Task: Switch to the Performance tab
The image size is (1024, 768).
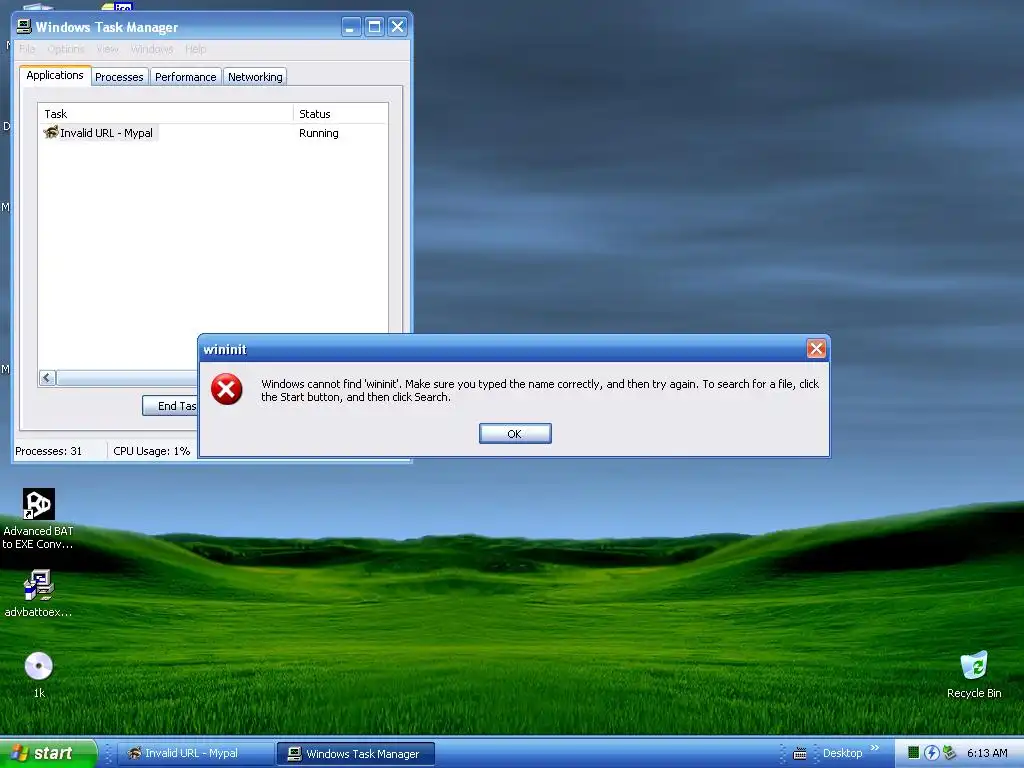Action: [185, 77]
